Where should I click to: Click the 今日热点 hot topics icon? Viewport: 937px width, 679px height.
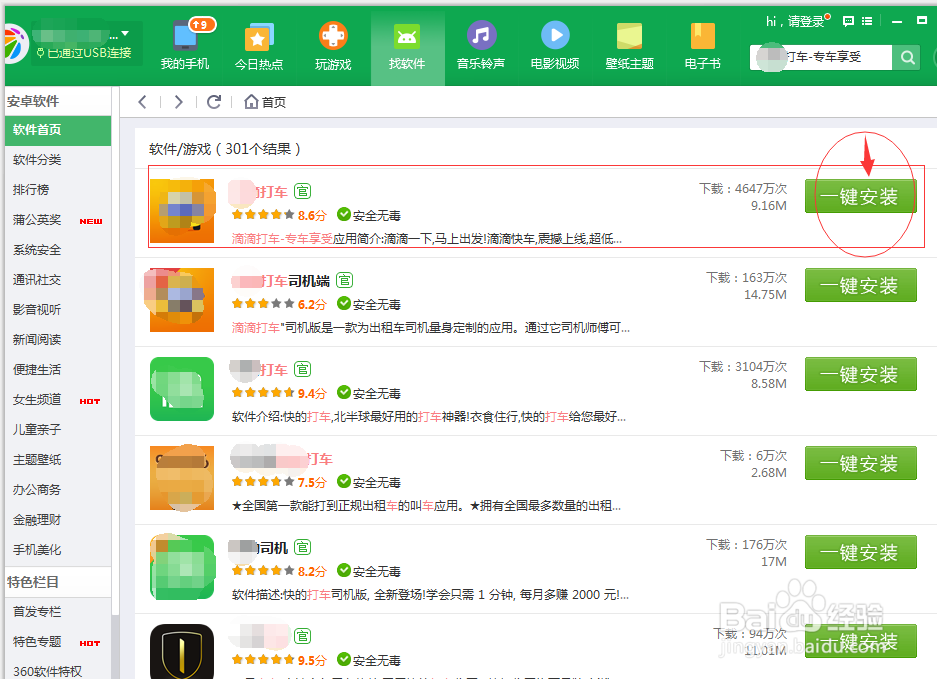tap(259, 37)
